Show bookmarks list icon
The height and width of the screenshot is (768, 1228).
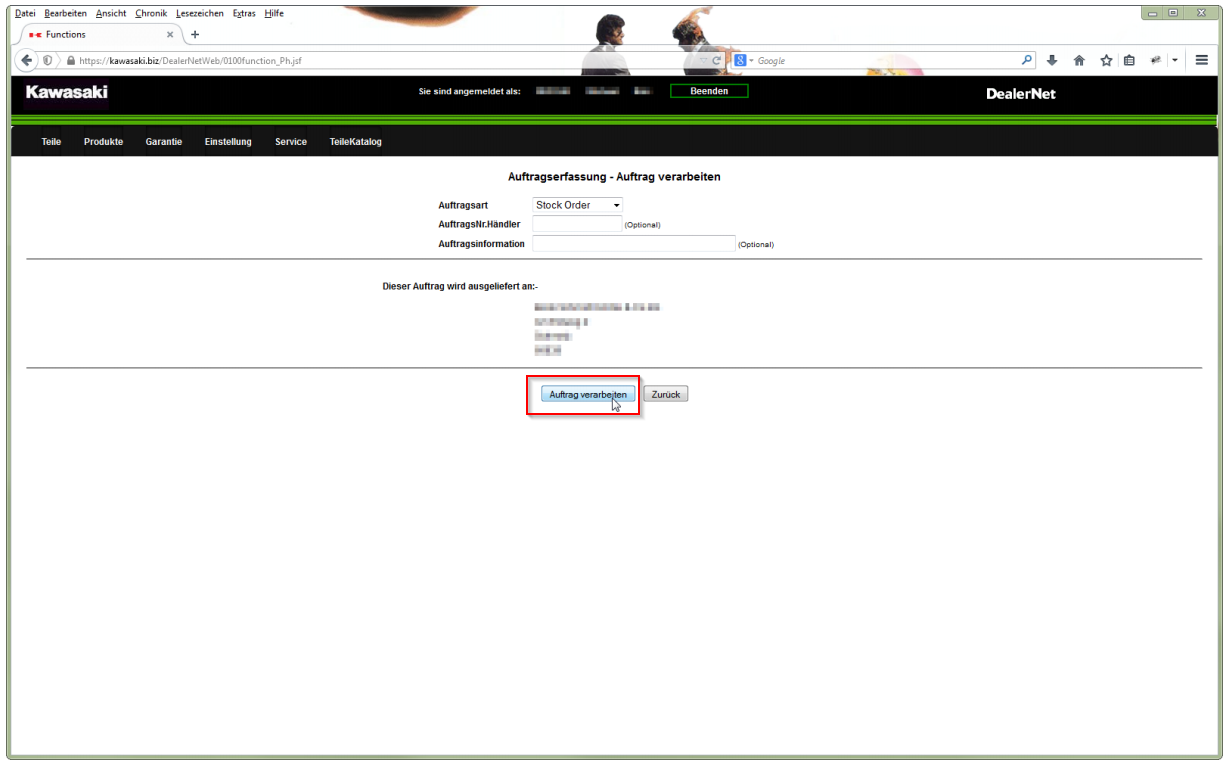[1129, 60]
